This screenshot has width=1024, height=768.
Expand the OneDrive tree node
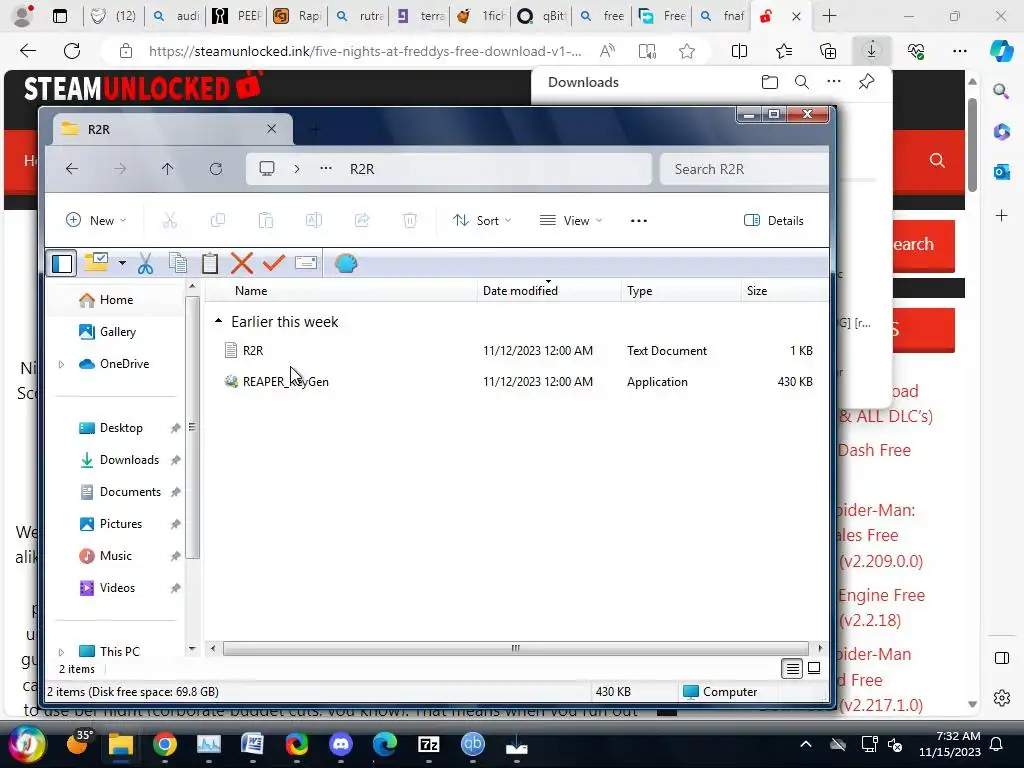click(61, 364)
